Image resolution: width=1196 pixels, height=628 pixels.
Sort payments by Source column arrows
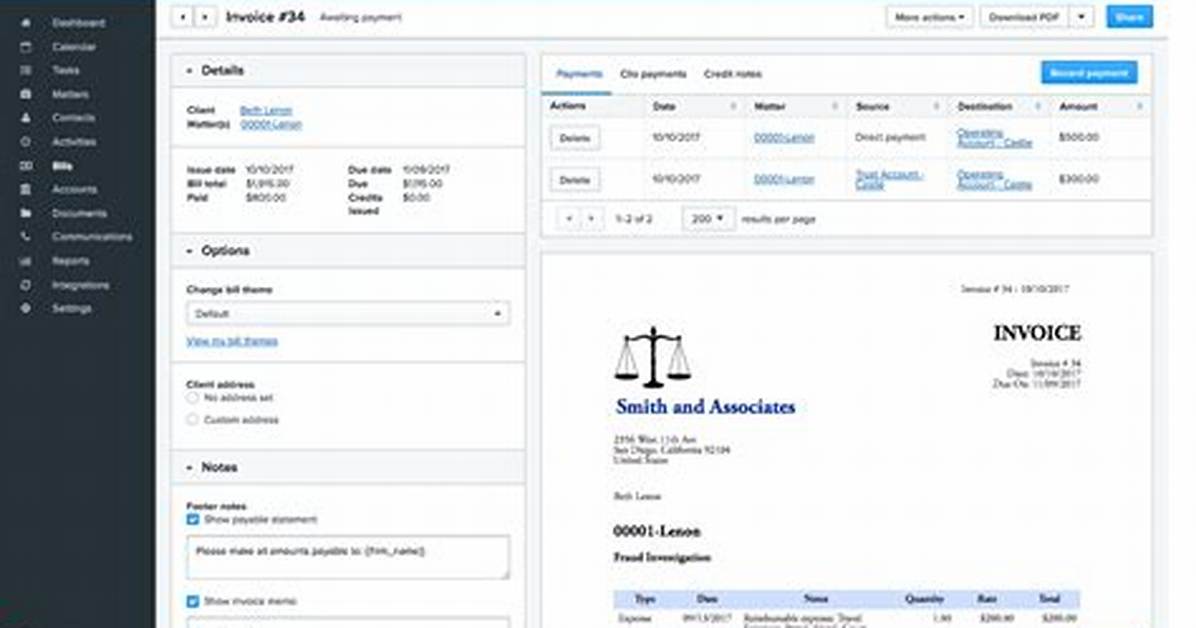pos(936,107)
